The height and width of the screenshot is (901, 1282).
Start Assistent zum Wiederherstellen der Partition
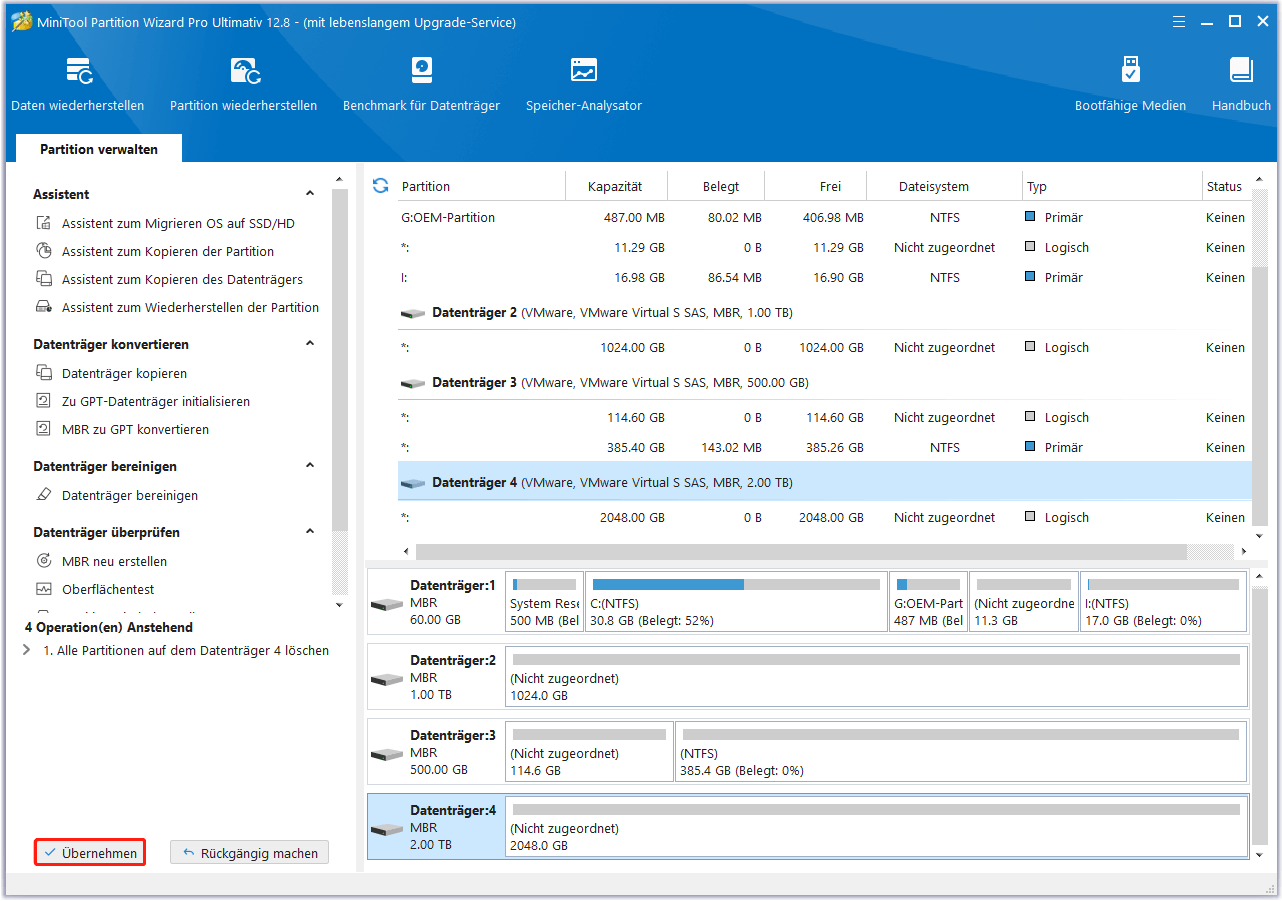point(178,308)
